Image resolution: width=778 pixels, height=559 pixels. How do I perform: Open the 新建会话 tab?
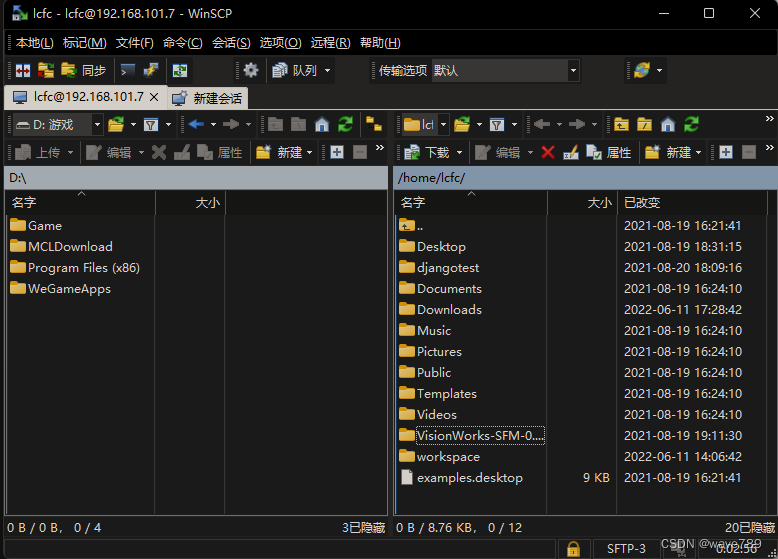207,98
